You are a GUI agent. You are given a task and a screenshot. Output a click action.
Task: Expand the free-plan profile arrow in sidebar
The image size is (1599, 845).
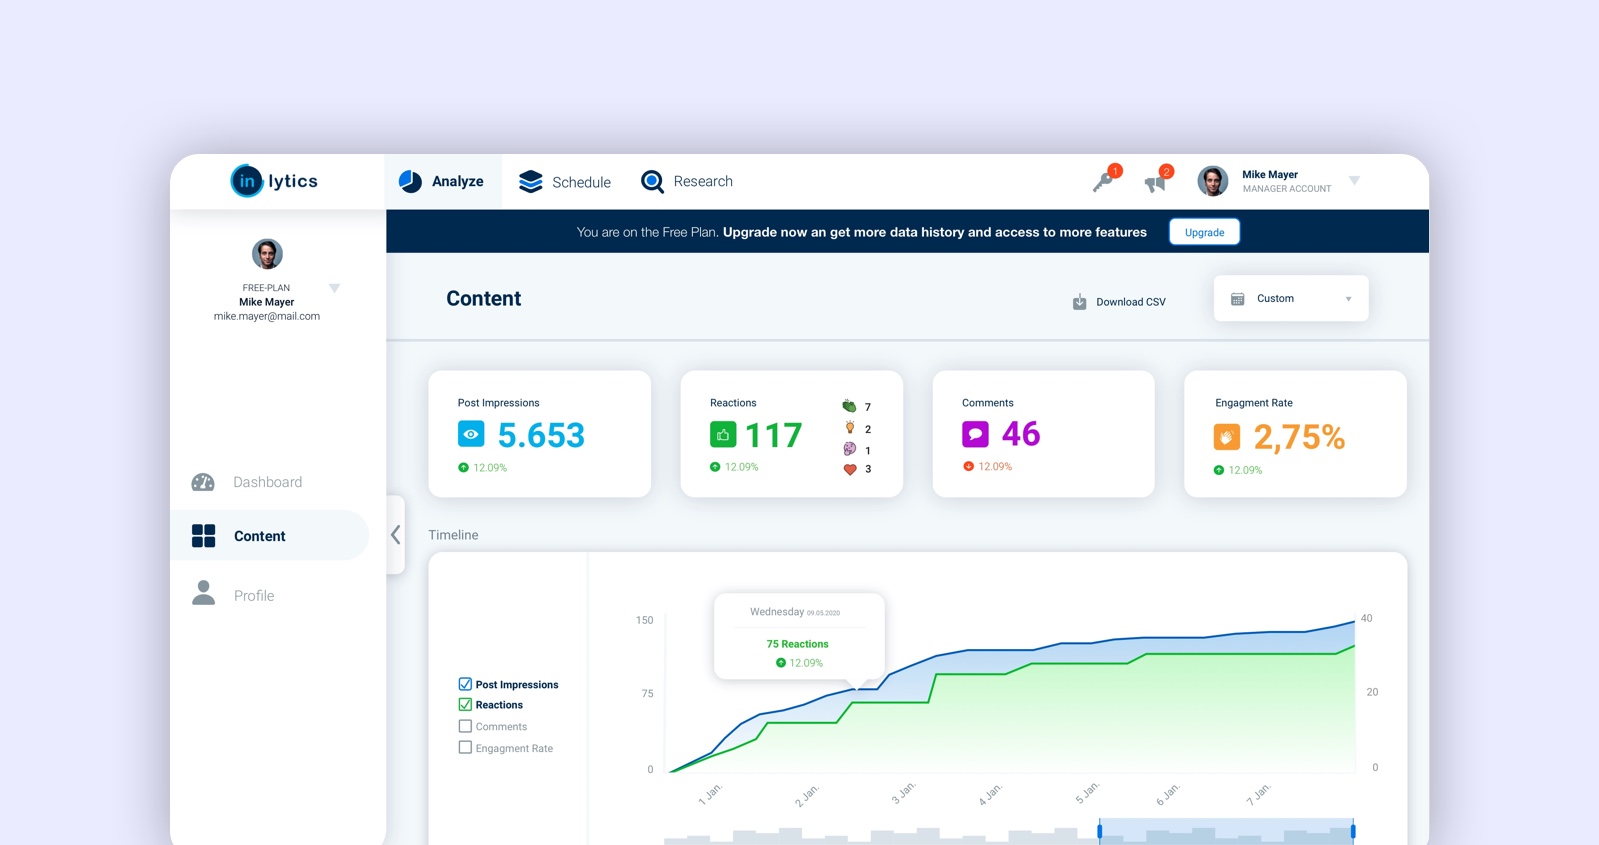[x=335, y=288]
